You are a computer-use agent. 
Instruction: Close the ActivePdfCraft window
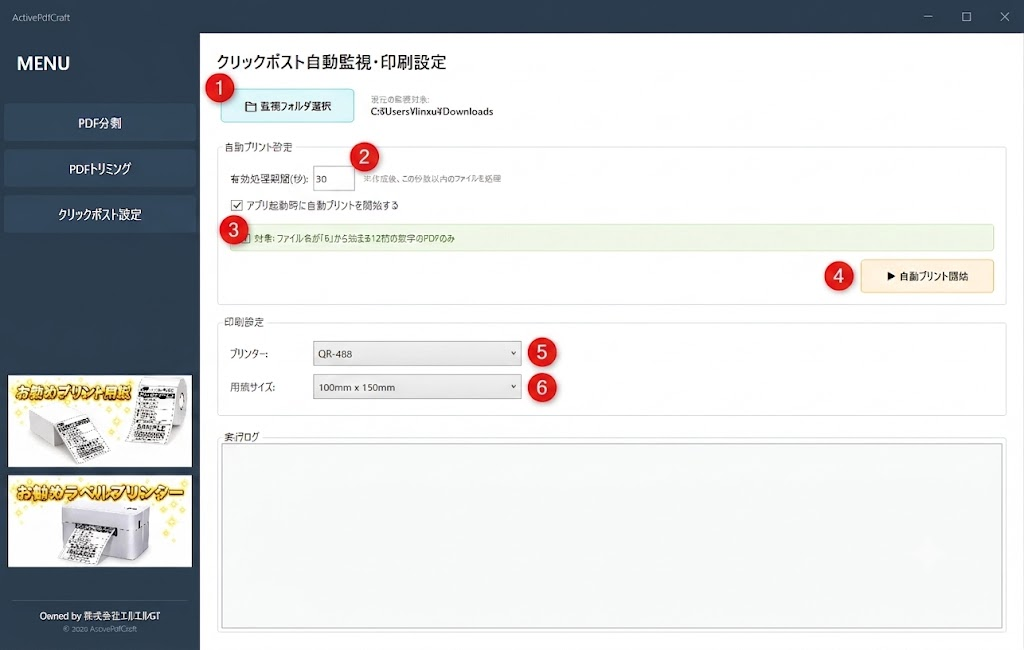[x=1004, y=16]
